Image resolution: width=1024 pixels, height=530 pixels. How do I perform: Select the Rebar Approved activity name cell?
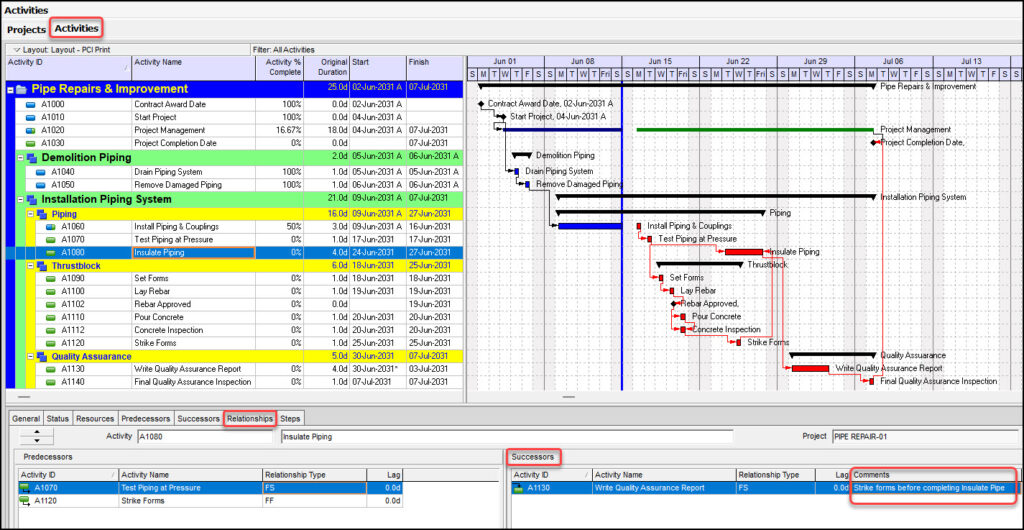pos(193,304)
